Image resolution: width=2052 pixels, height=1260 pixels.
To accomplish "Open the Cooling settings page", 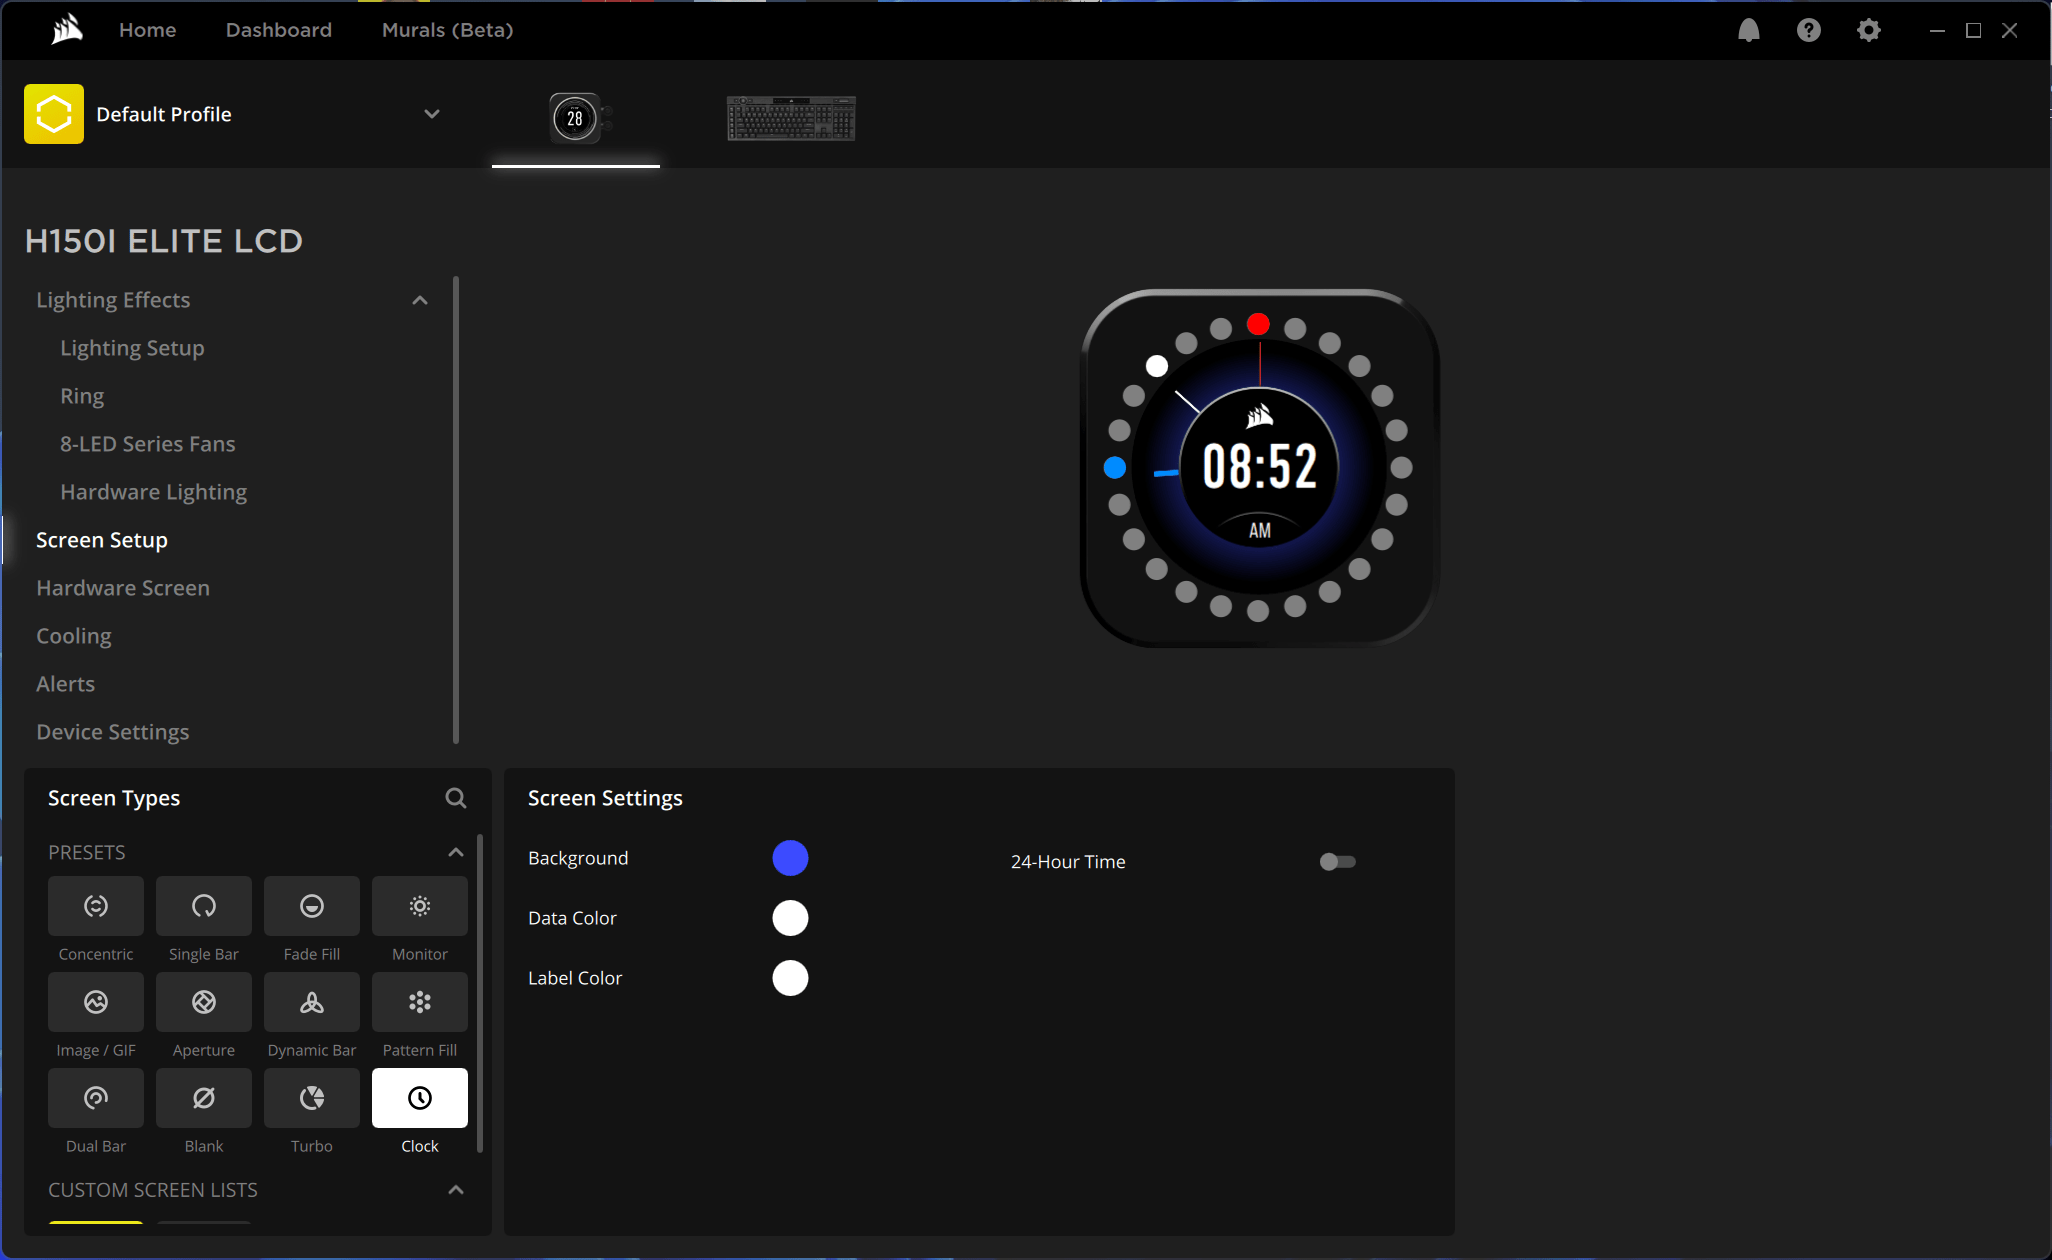I will [74, 636].
